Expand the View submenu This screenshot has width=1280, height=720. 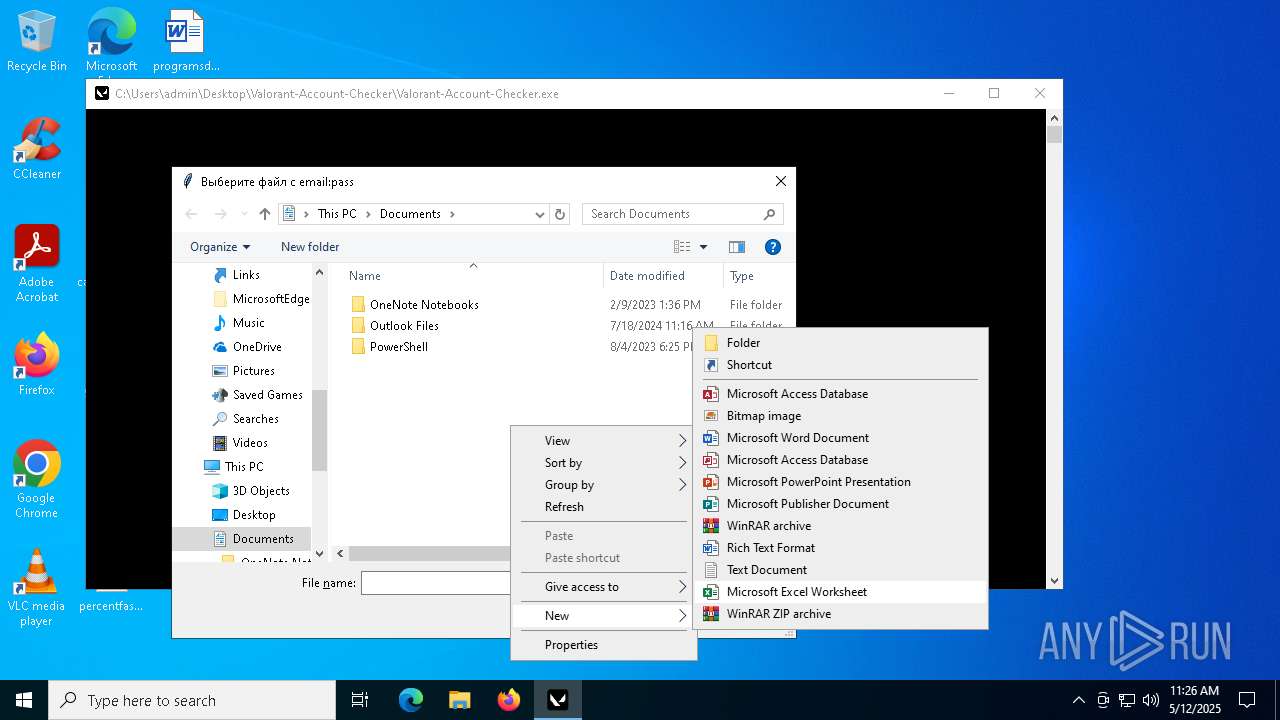604,441
